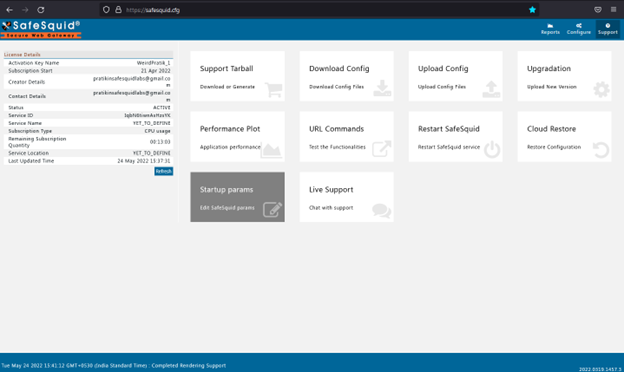
Task: Click the License Details heading
Action: [x=22, y=55]
